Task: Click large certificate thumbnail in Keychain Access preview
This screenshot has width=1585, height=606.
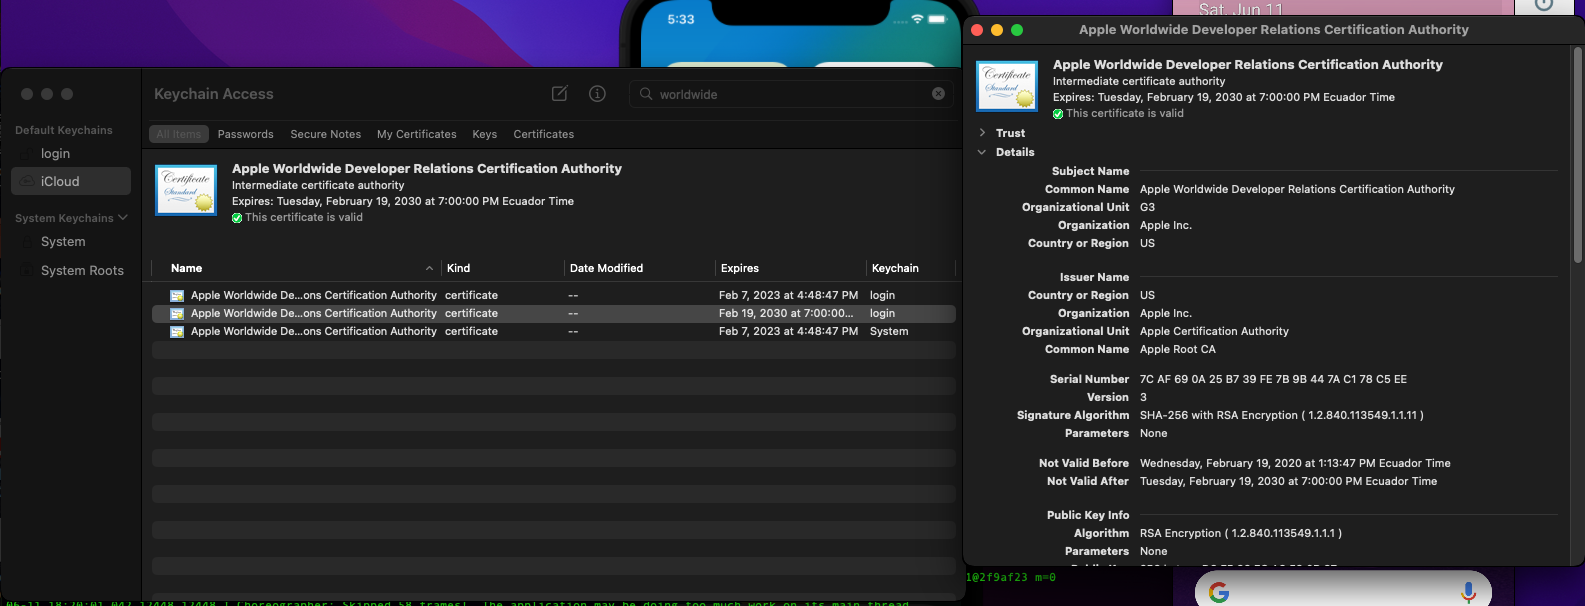Action: (x=186, y=190)
